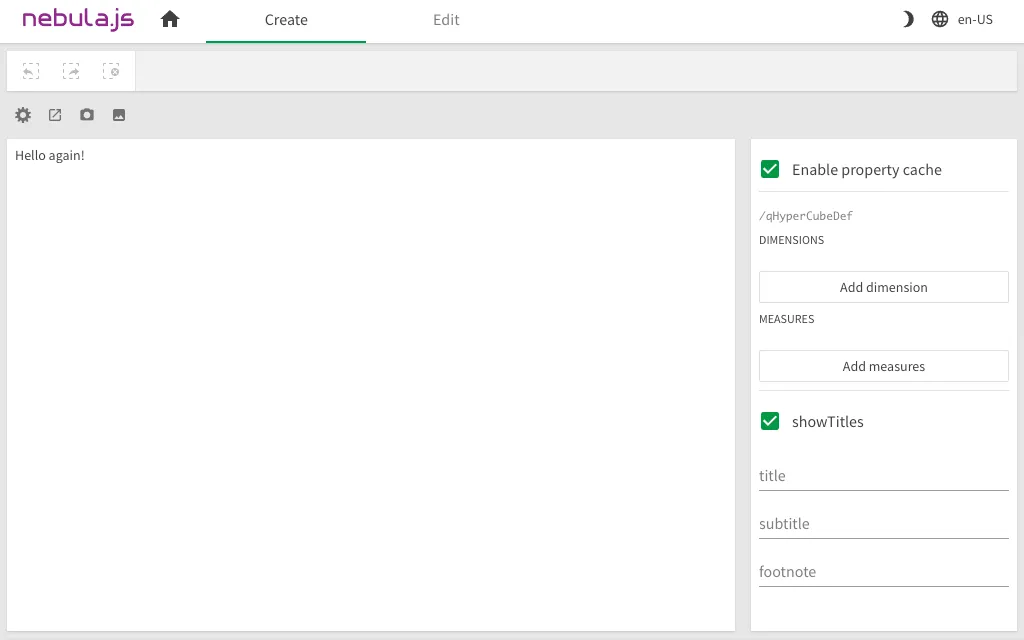Uncheck the showTitles checkbox
The image size is (1024, 640).
coord(770,421)
